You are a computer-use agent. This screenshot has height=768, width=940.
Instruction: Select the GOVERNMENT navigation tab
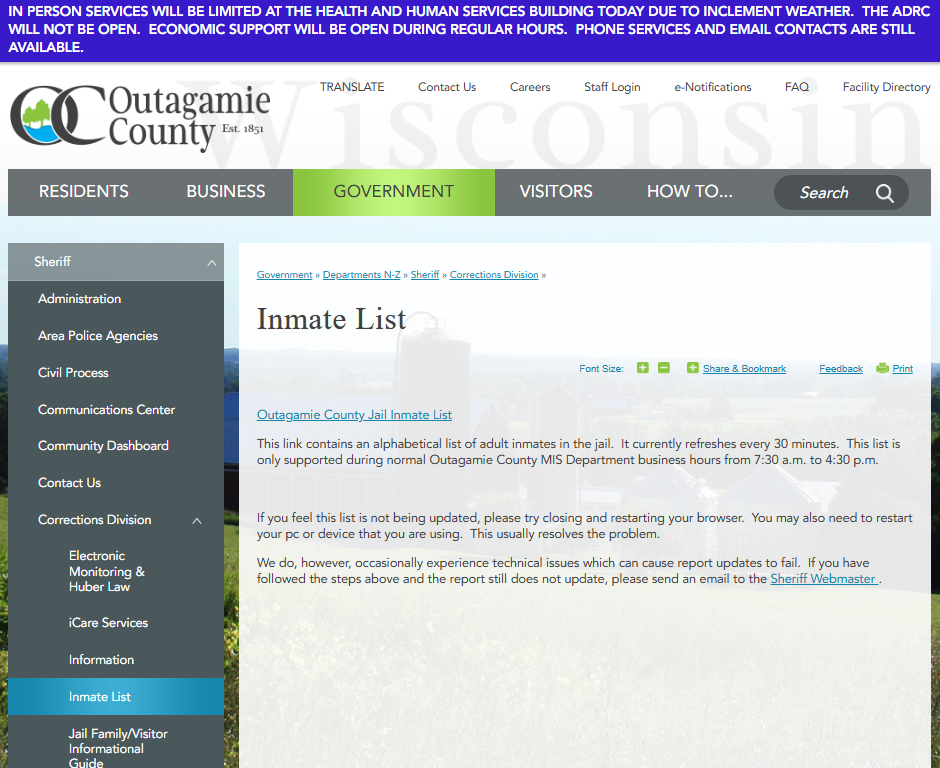point(393,192)
